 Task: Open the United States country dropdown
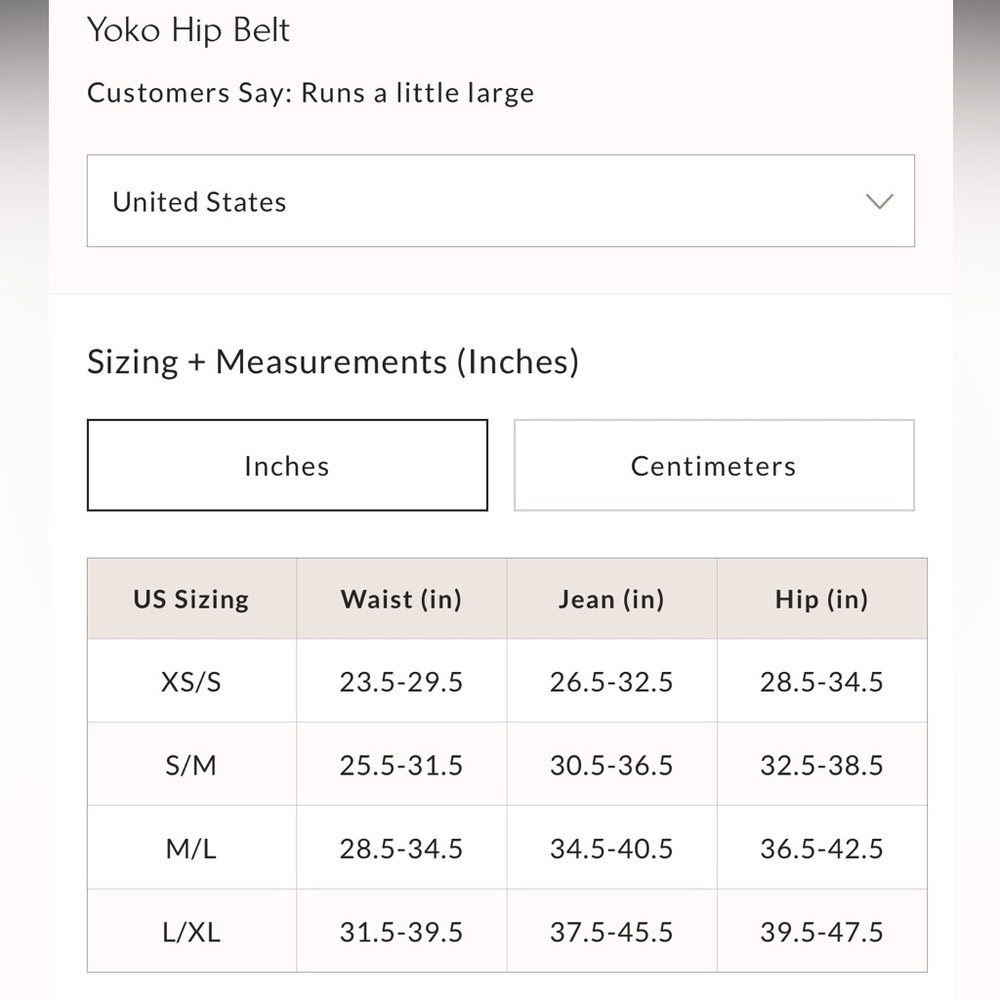[x=501, y=201]
